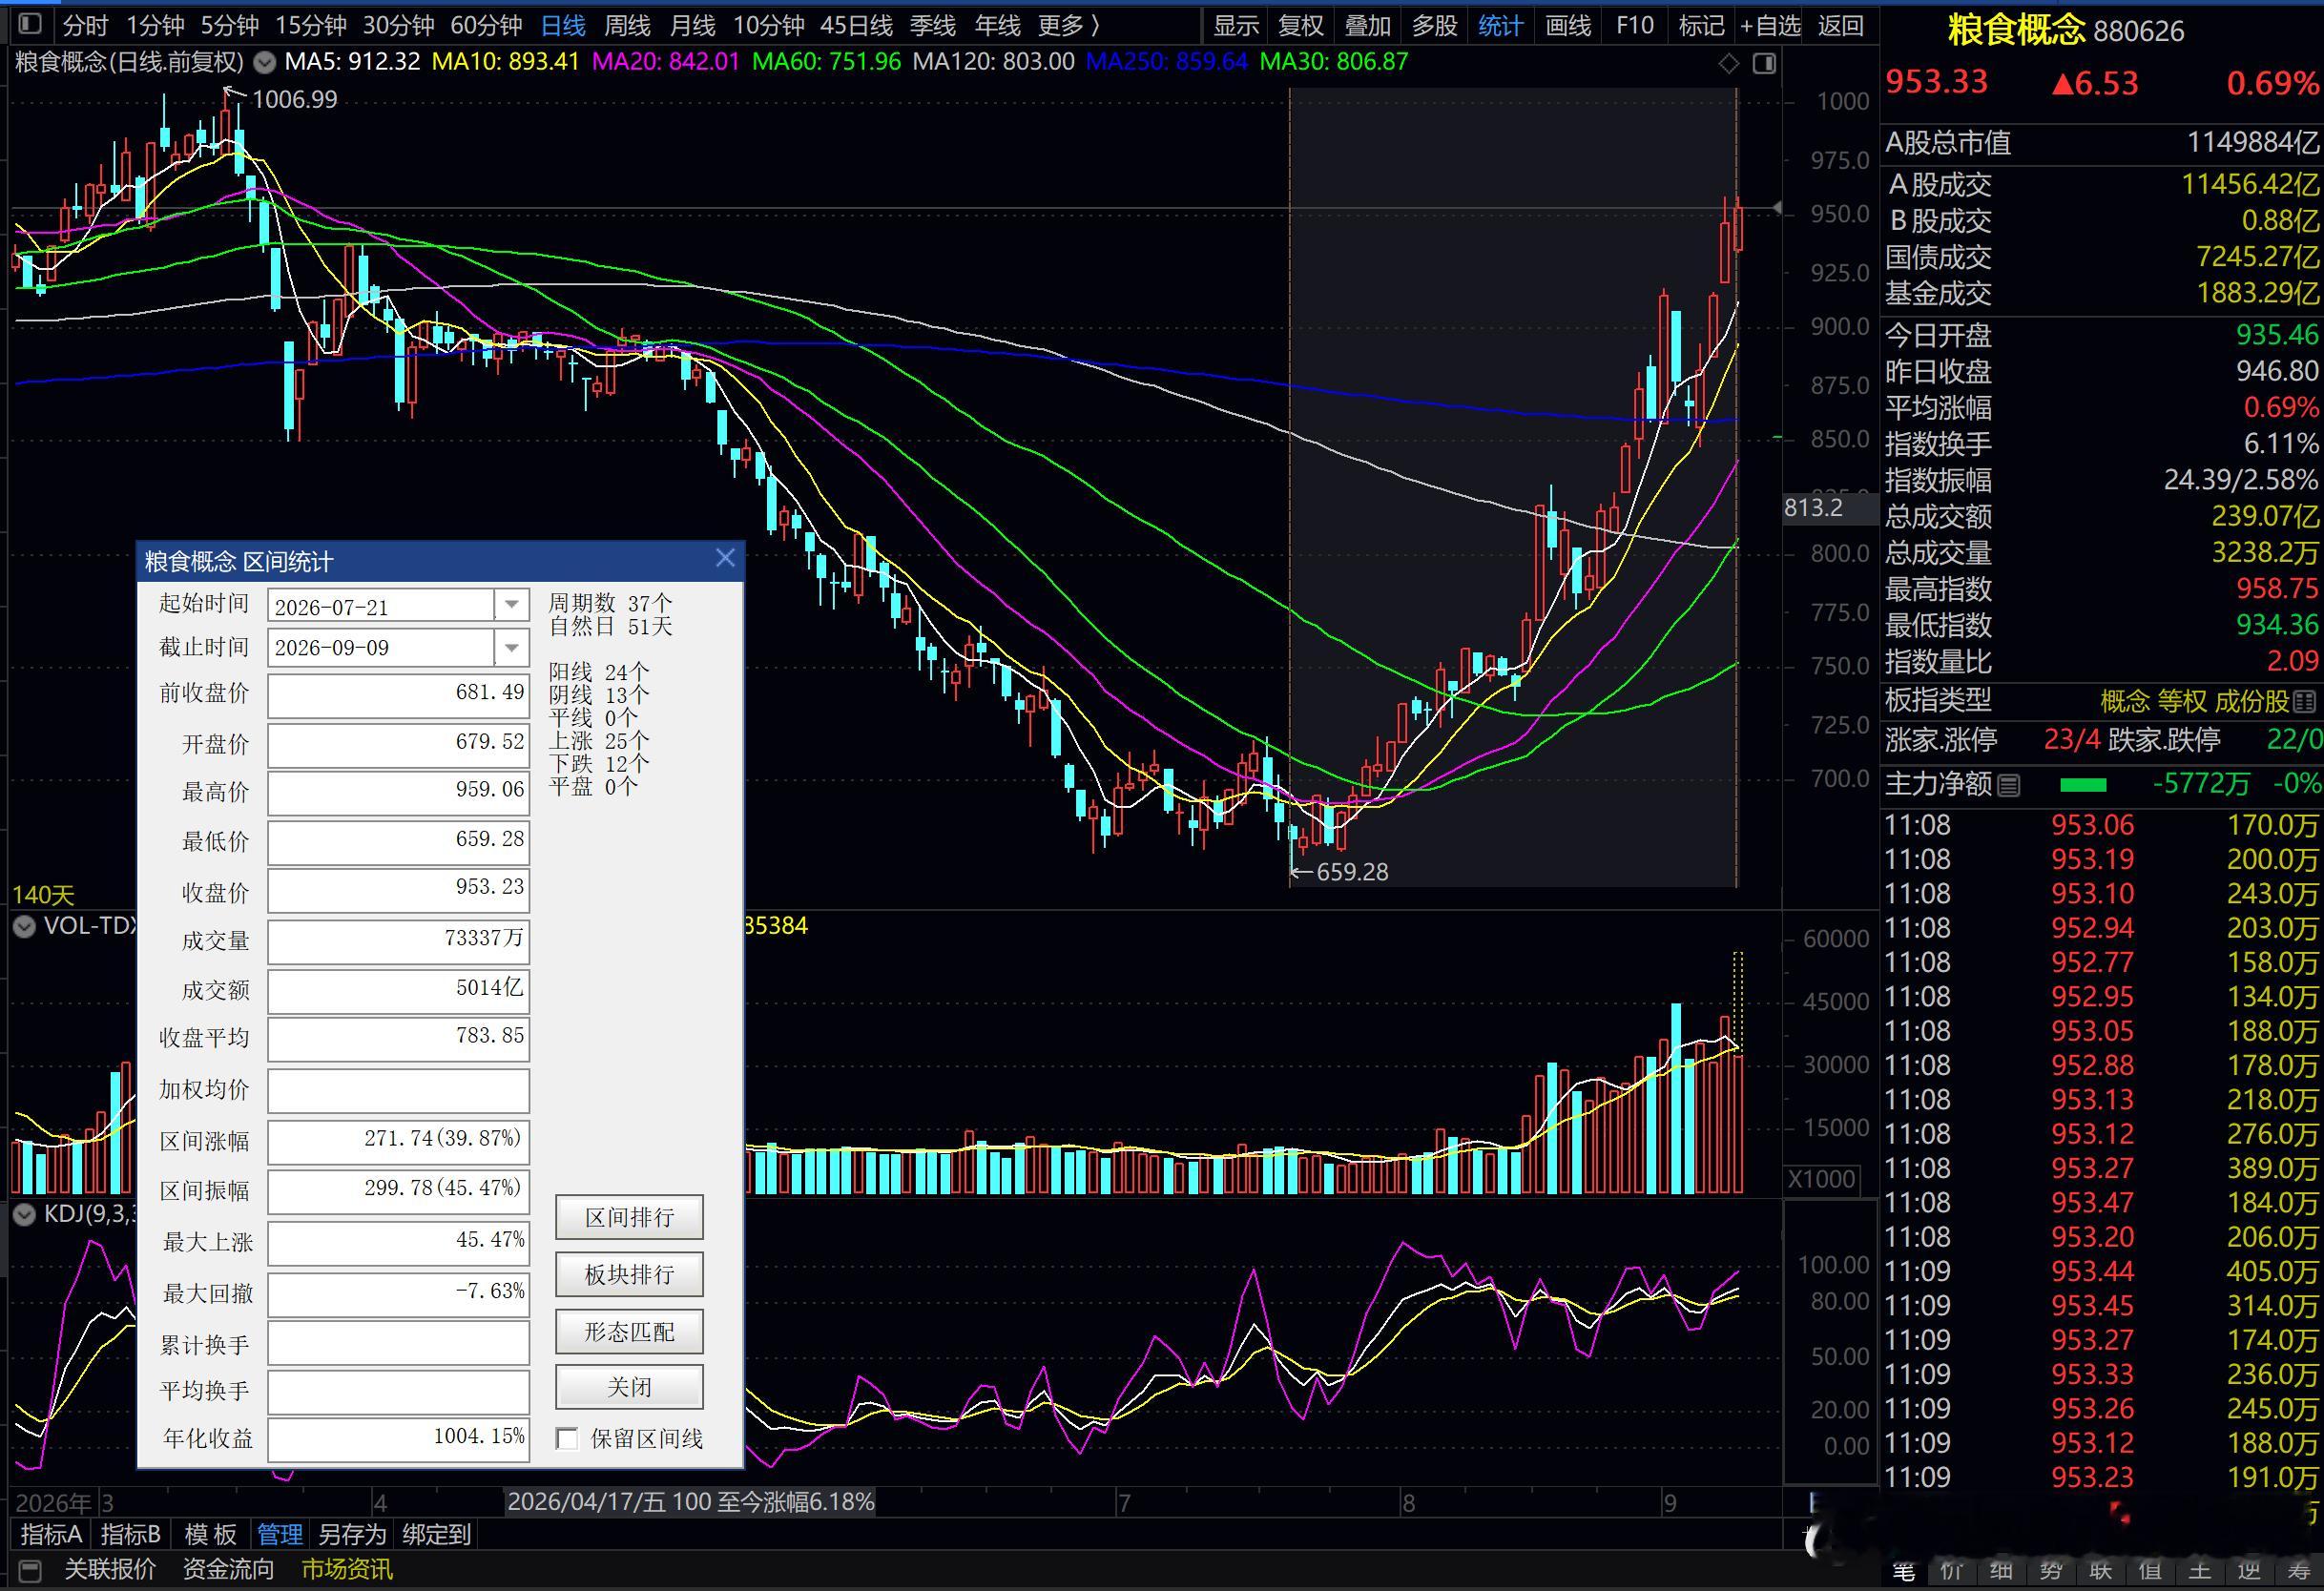The image size is (2324, 1591).
Task: Select the 周线 period tab
Action: (628, 25)
